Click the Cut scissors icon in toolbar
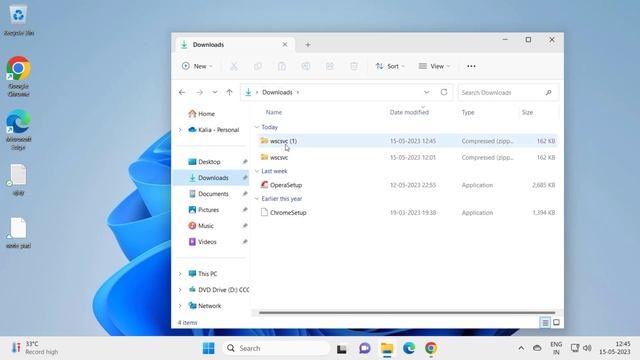The width and height of the screenshot is (640, 360). coord(234,66)
